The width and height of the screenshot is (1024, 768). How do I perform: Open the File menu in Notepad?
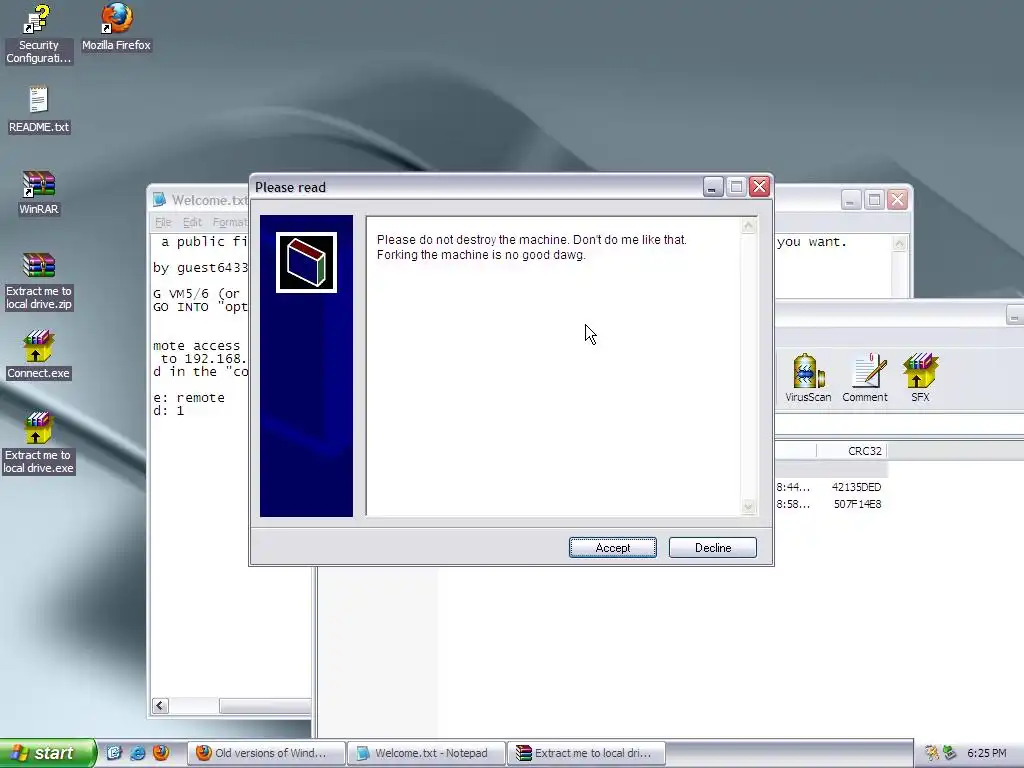(163, 223)
